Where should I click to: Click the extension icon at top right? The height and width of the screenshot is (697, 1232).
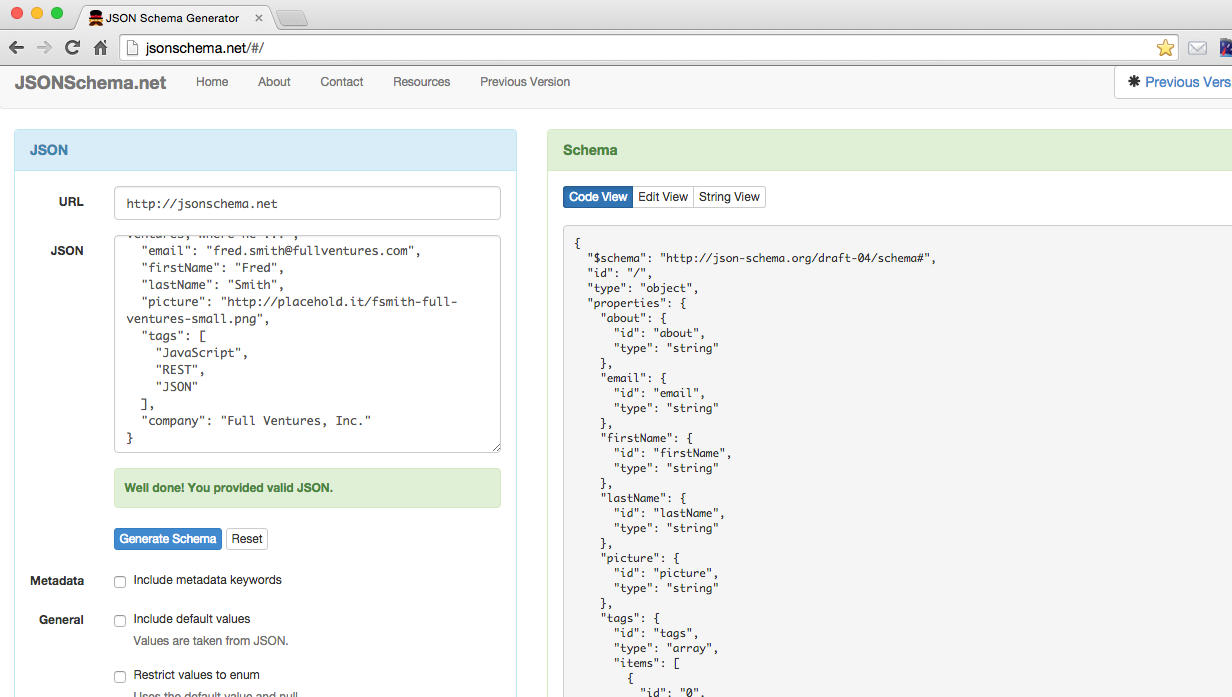point(1224,47)
